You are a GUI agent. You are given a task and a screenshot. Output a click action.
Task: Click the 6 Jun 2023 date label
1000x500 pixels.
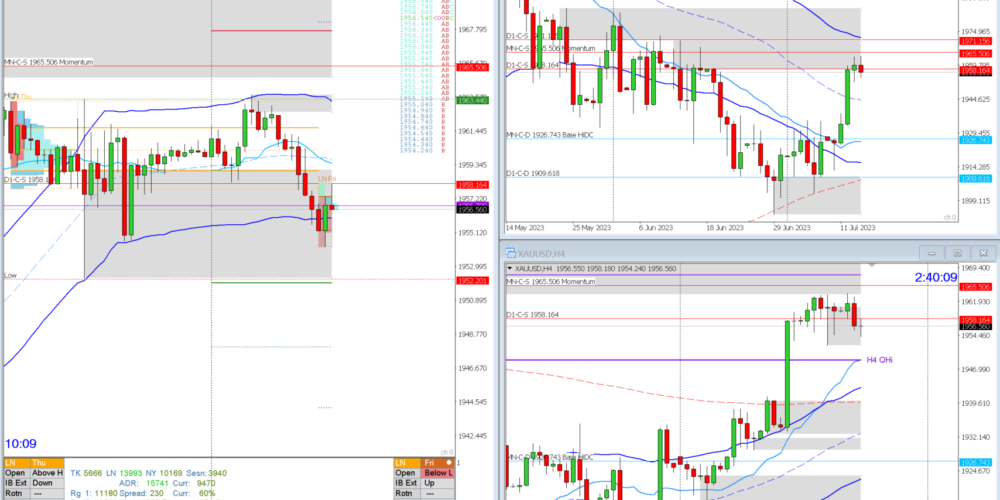(x=655, y=227)
